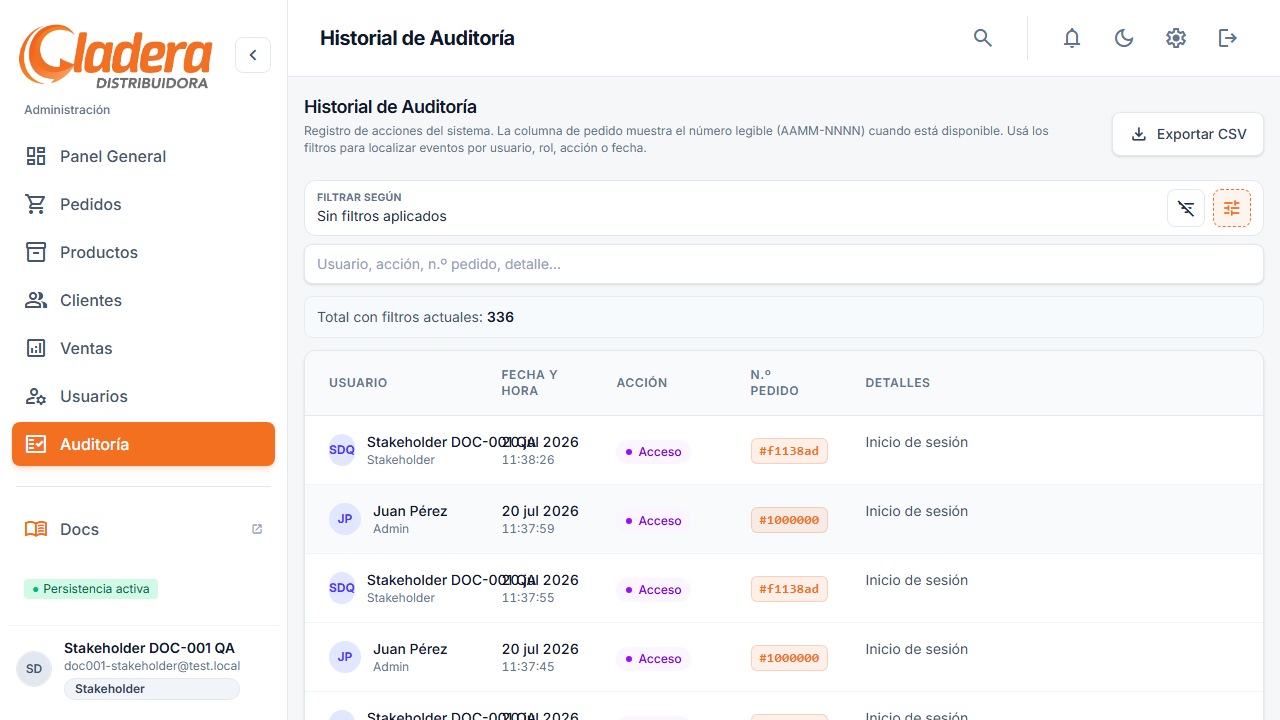Go to Pedidos in the sidebar
Screen dimensions: 1280x720
tap(143, 204)
